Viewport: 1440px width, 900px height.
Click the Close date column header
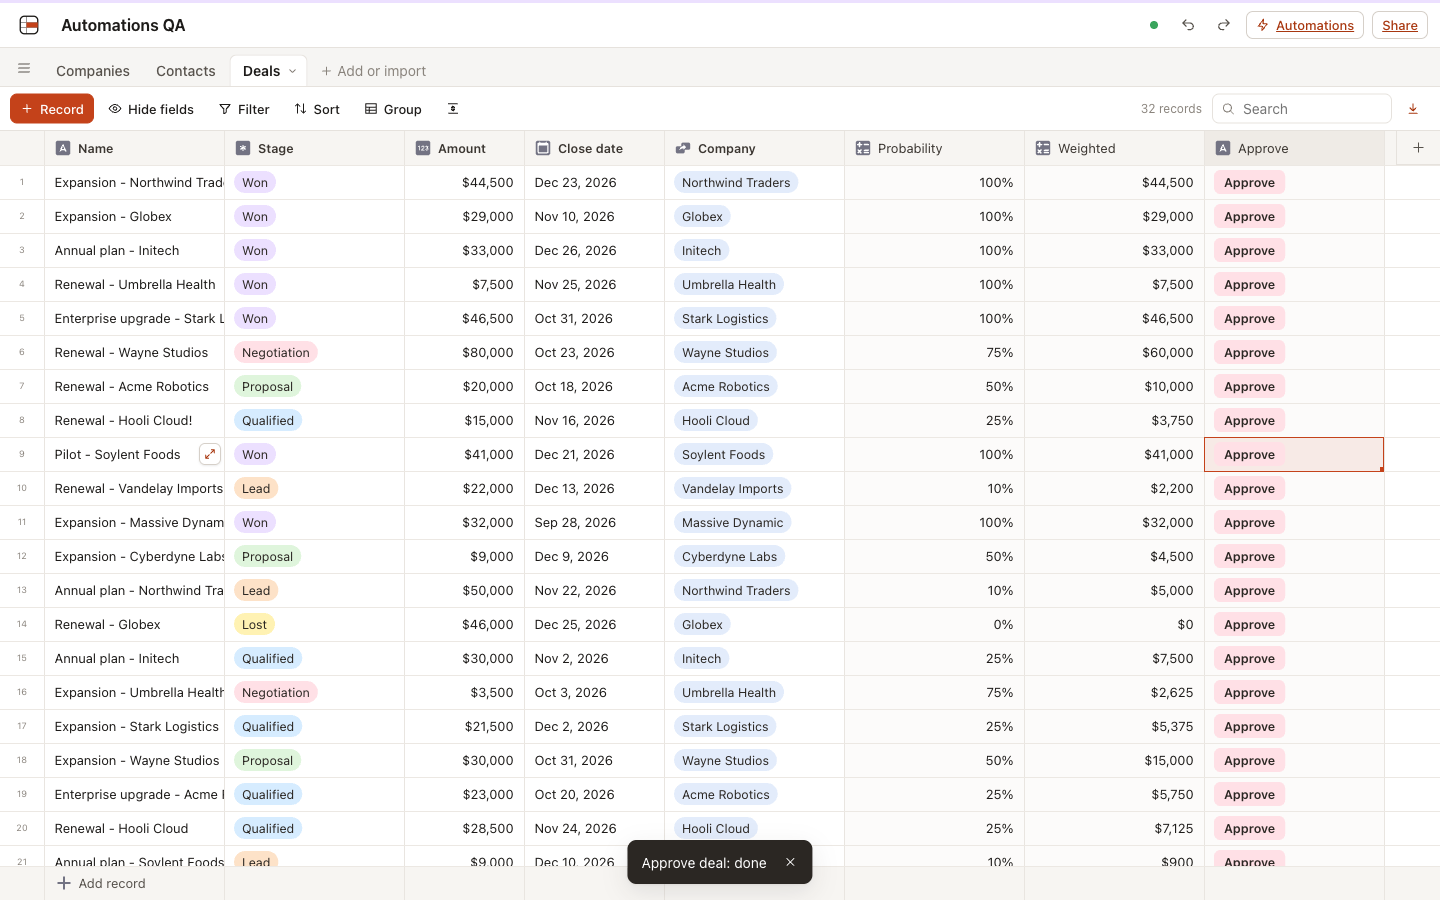595,148
